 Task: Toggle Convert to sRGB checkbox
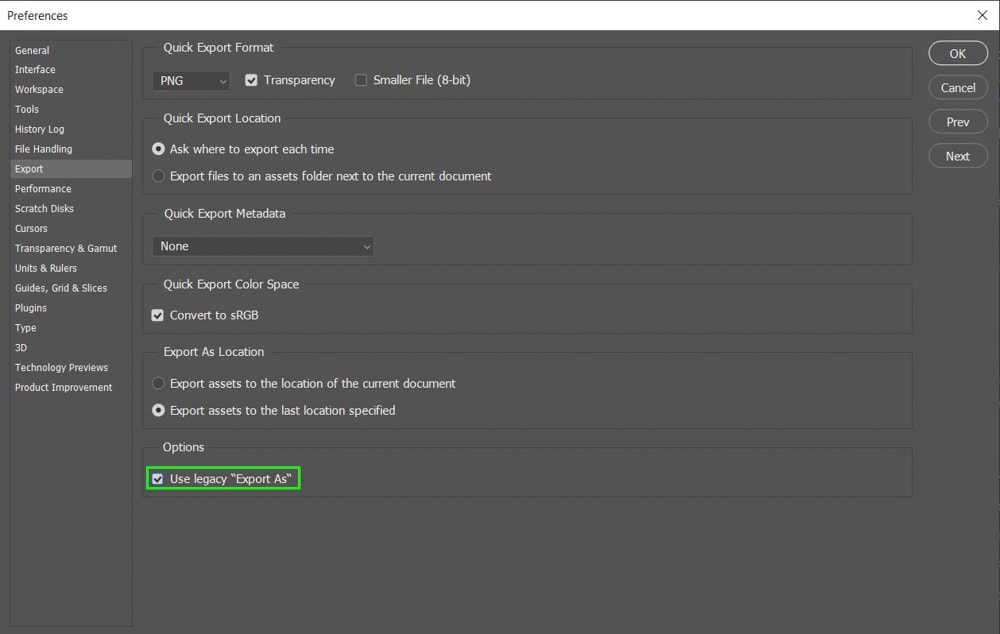[158, 315]
